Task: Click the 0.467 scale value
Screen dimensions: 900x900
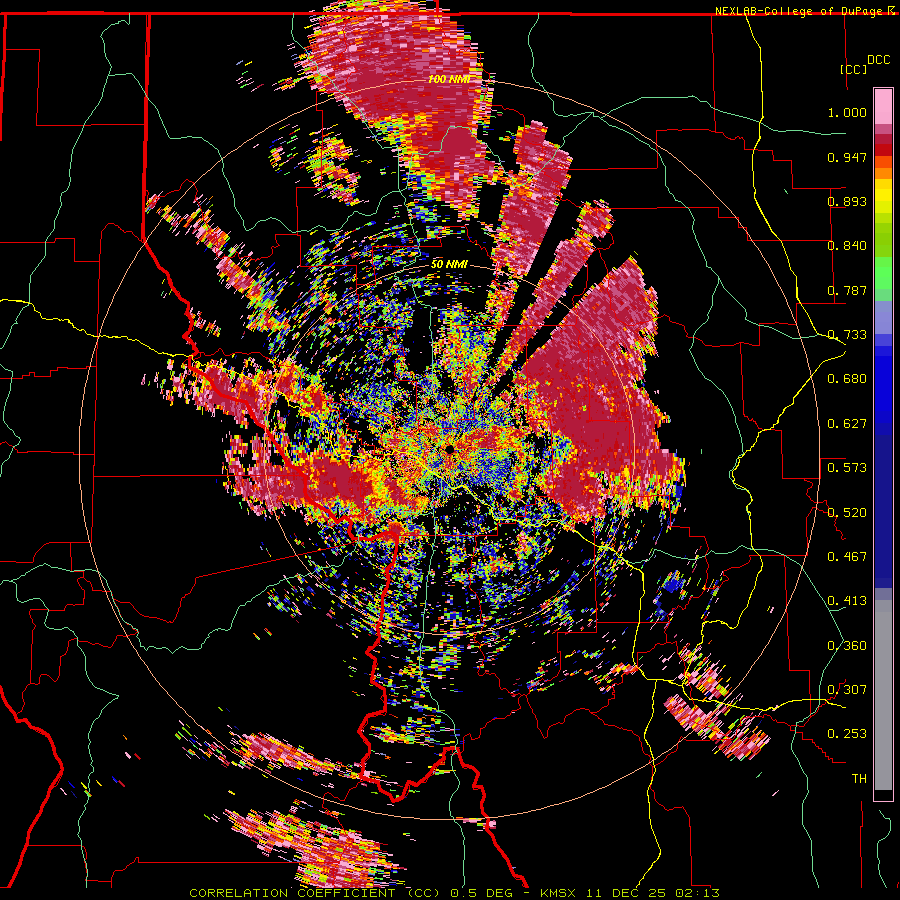Action: click(x=847, y=557)
